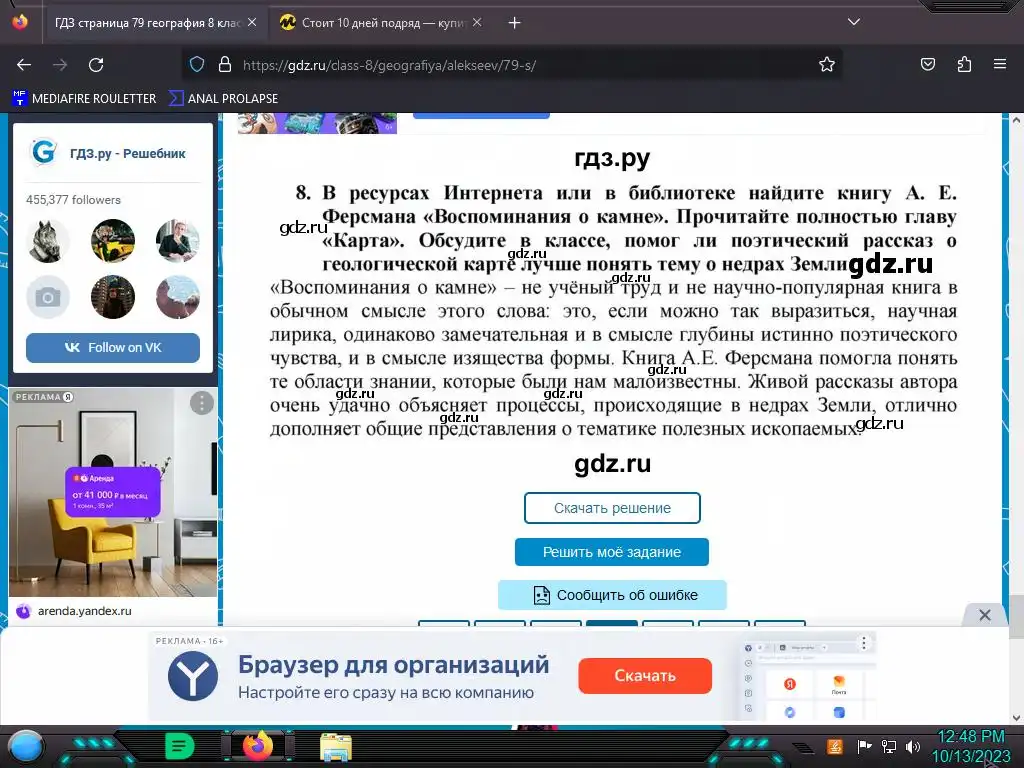Viewport: 1024px width, 768px height.
Task: Click Скачать решение button
Action: click(612, 508)
